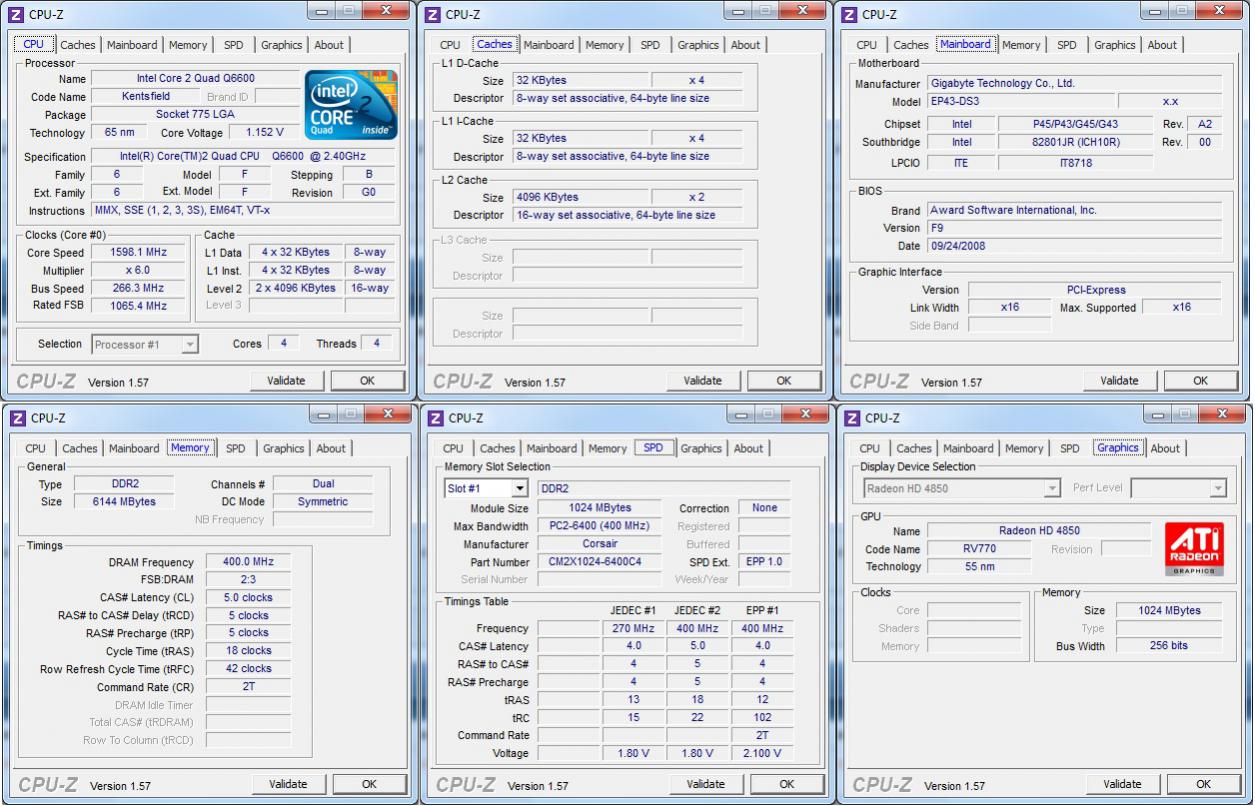
Task: Click the CPU-Z app icon in the Caches window title bar
Action: pyautogui.click(x=432, y=14)
